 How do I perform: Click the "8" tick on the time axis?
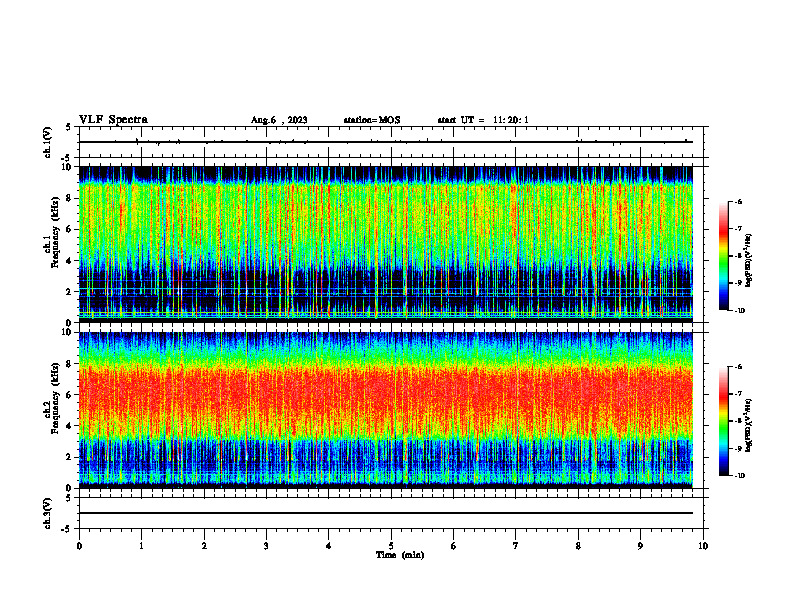pos(578,546)
